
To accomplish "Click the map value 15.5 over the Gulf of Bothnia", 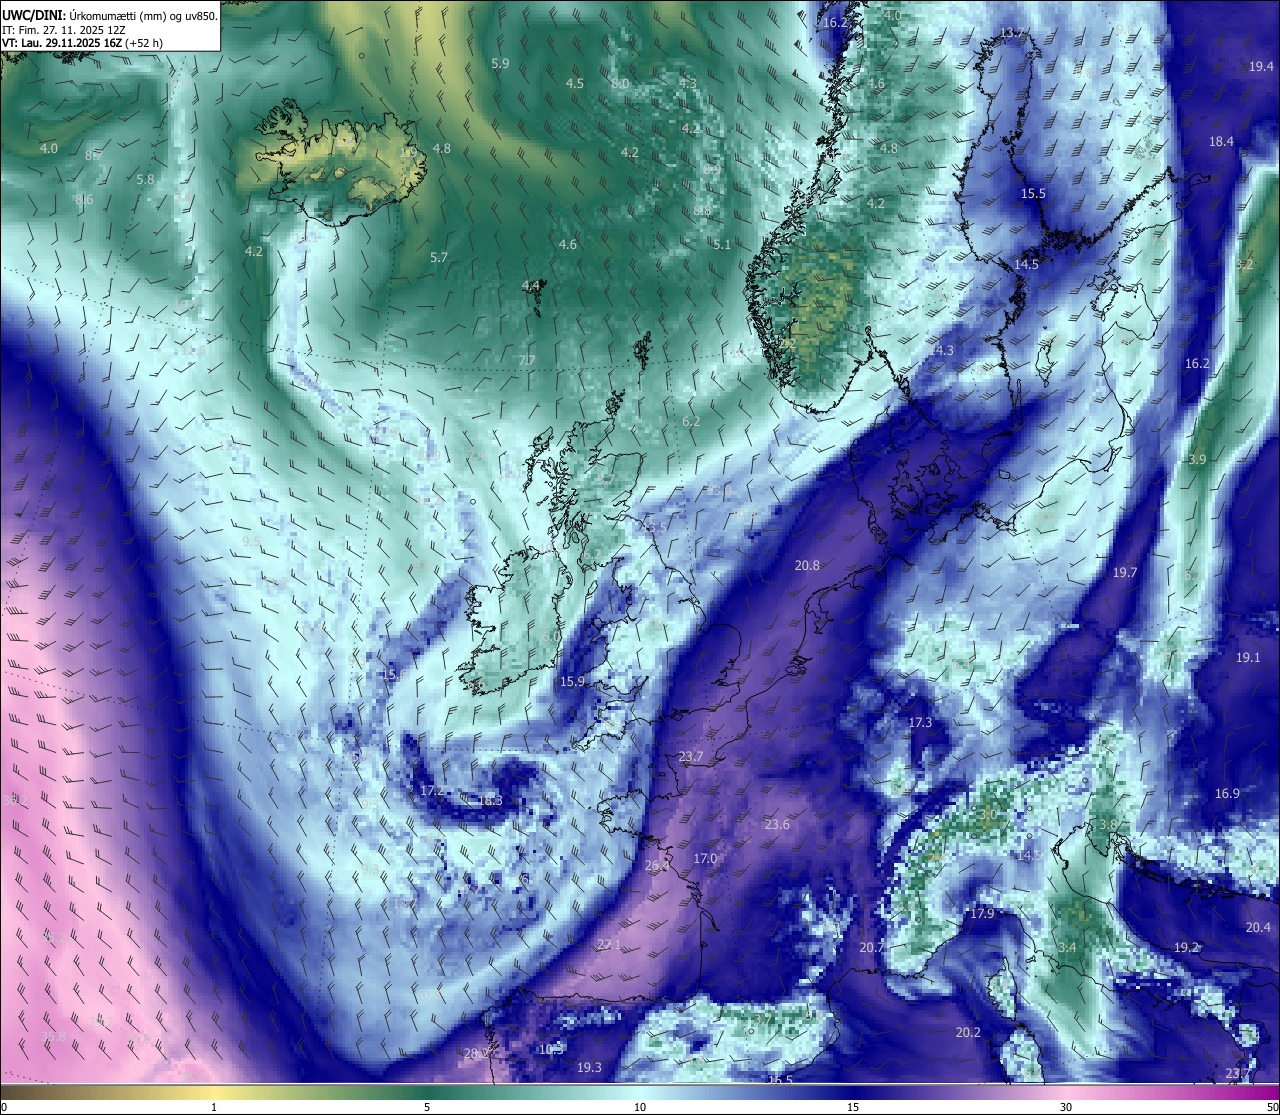I will pyautogui.click(x=1033, y=194).
